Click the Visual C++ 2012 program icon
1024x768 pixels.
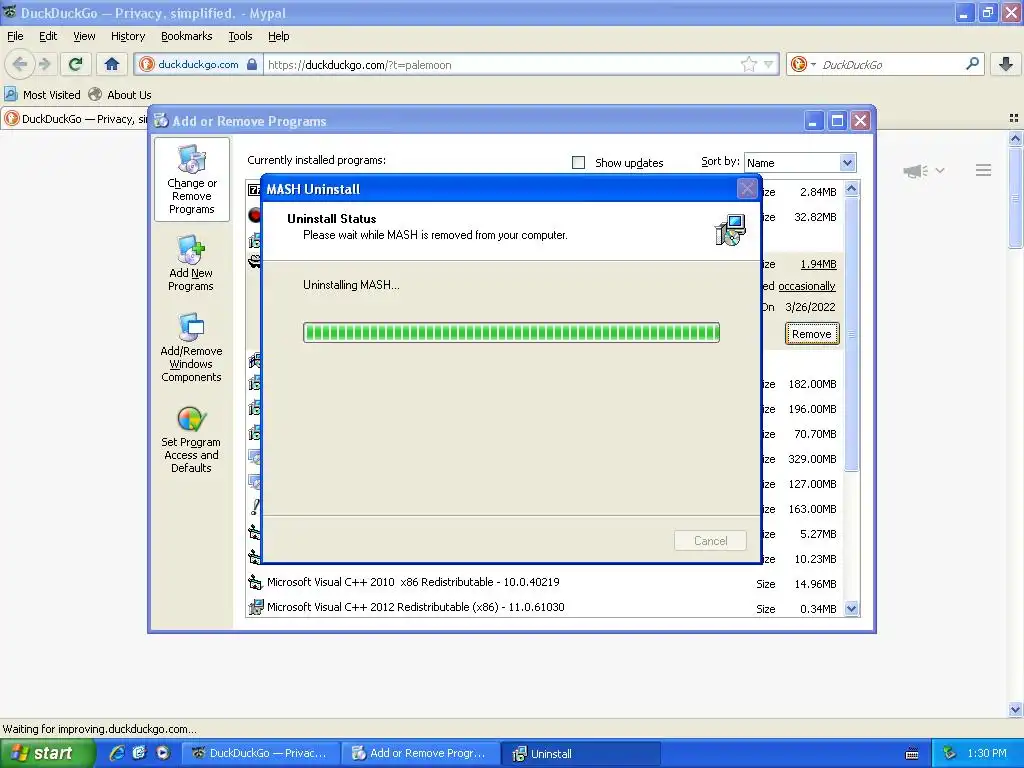255,607
